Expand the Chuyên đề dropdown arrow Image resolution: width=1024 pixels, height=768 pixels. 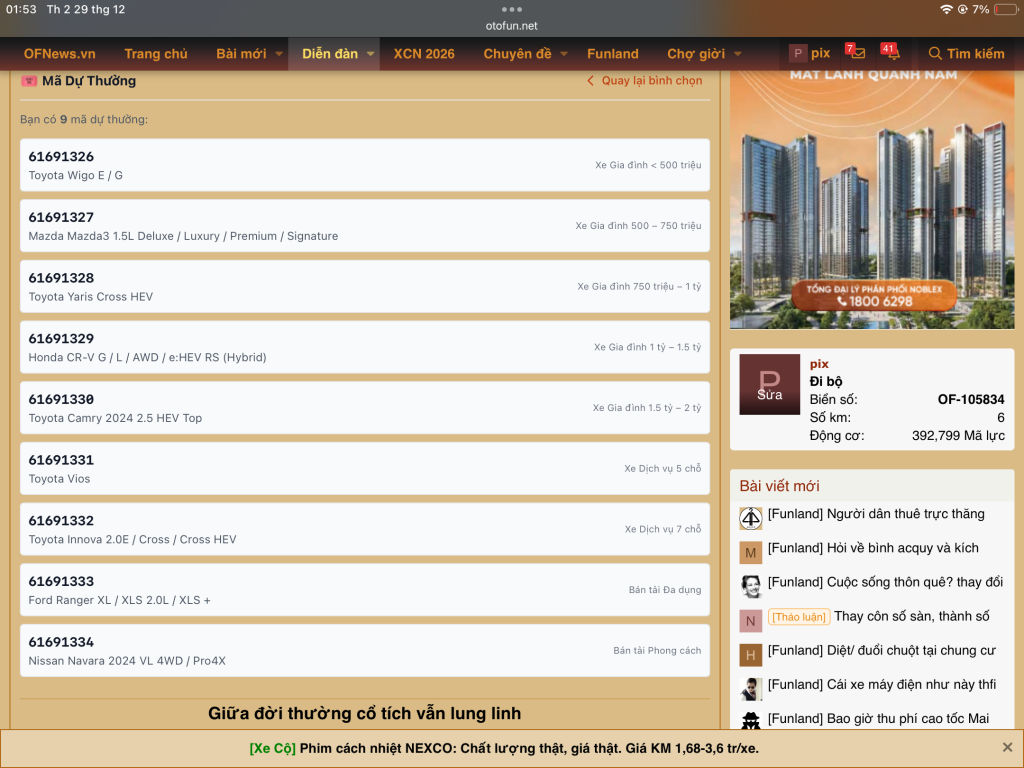(564, 54)
